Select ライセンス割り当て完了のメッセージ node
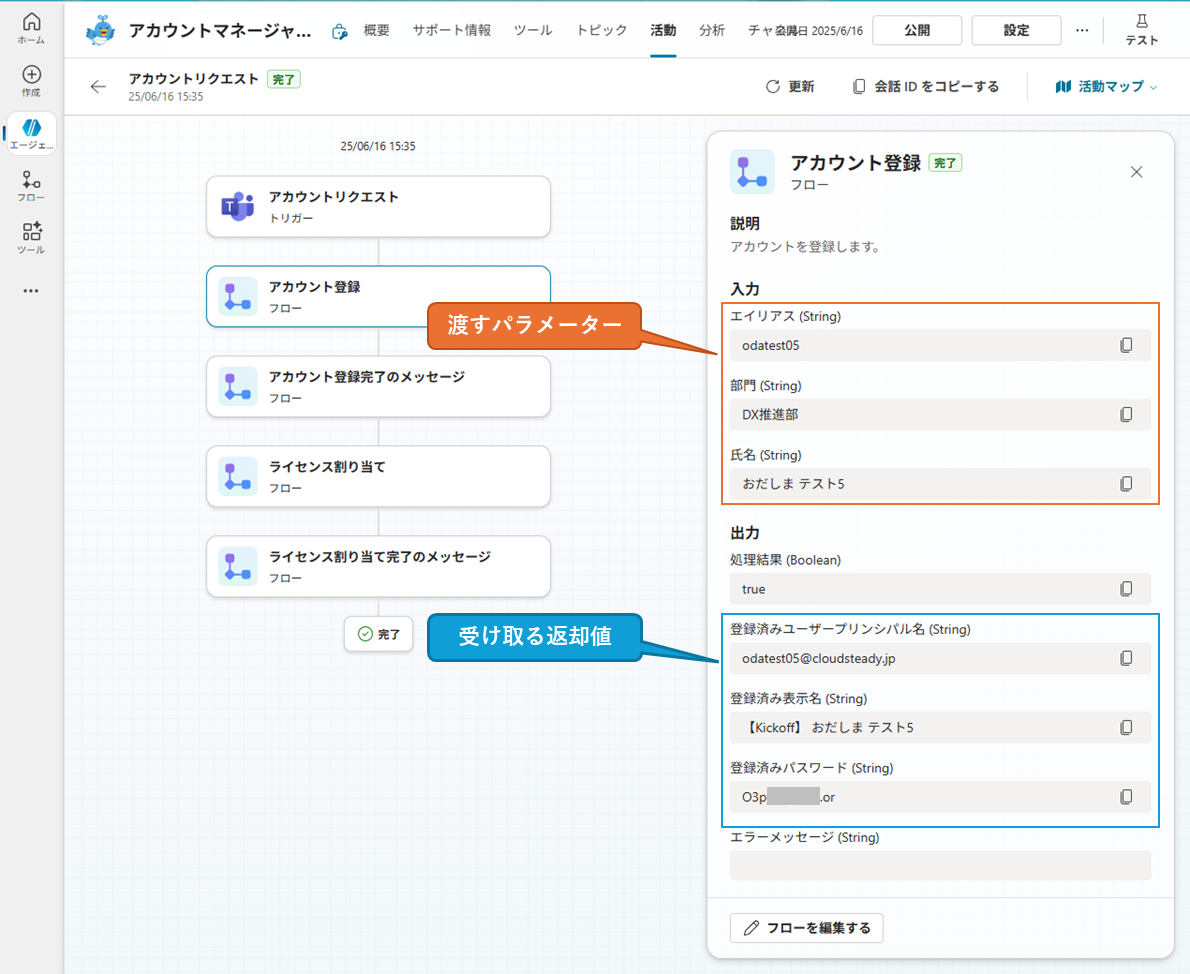Image resolution: width=1190 pixels, height=974 pixels. (x=378, y=566)
